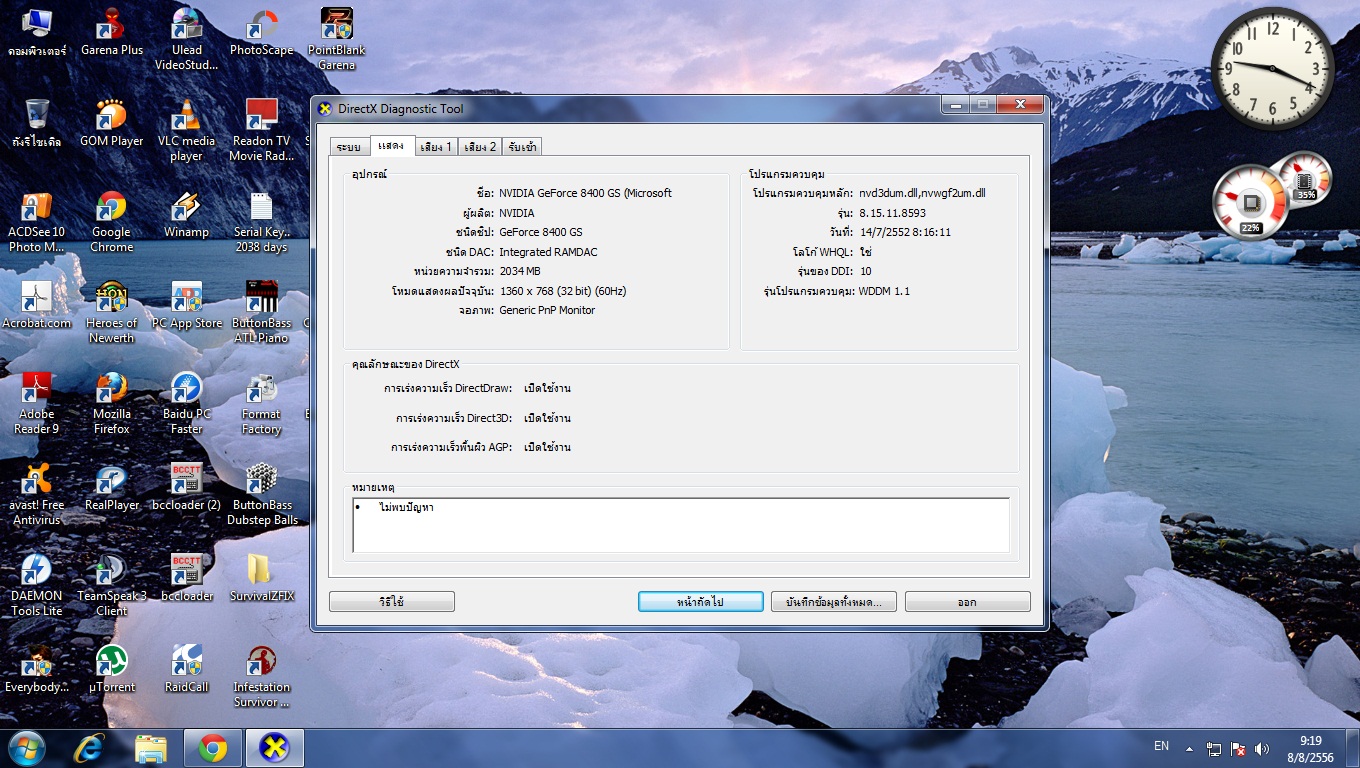Select the SurvivalZFIX folder
Screen dimensions: 1360x768
tap(262, 578)
